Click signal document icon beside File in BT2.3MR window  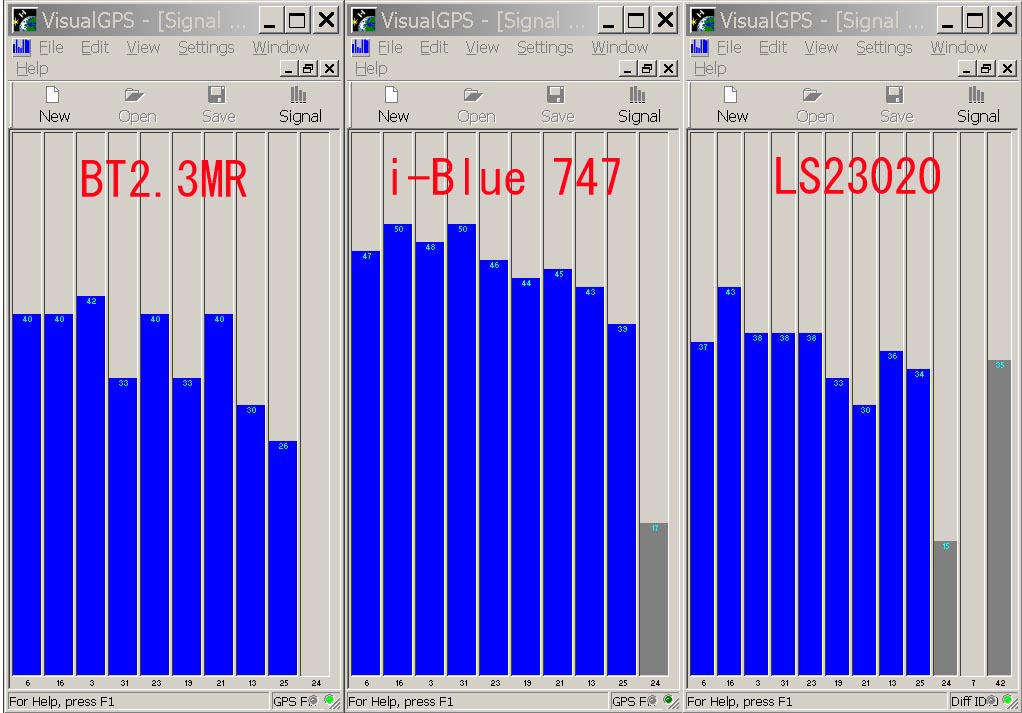(x=22, y=47)
